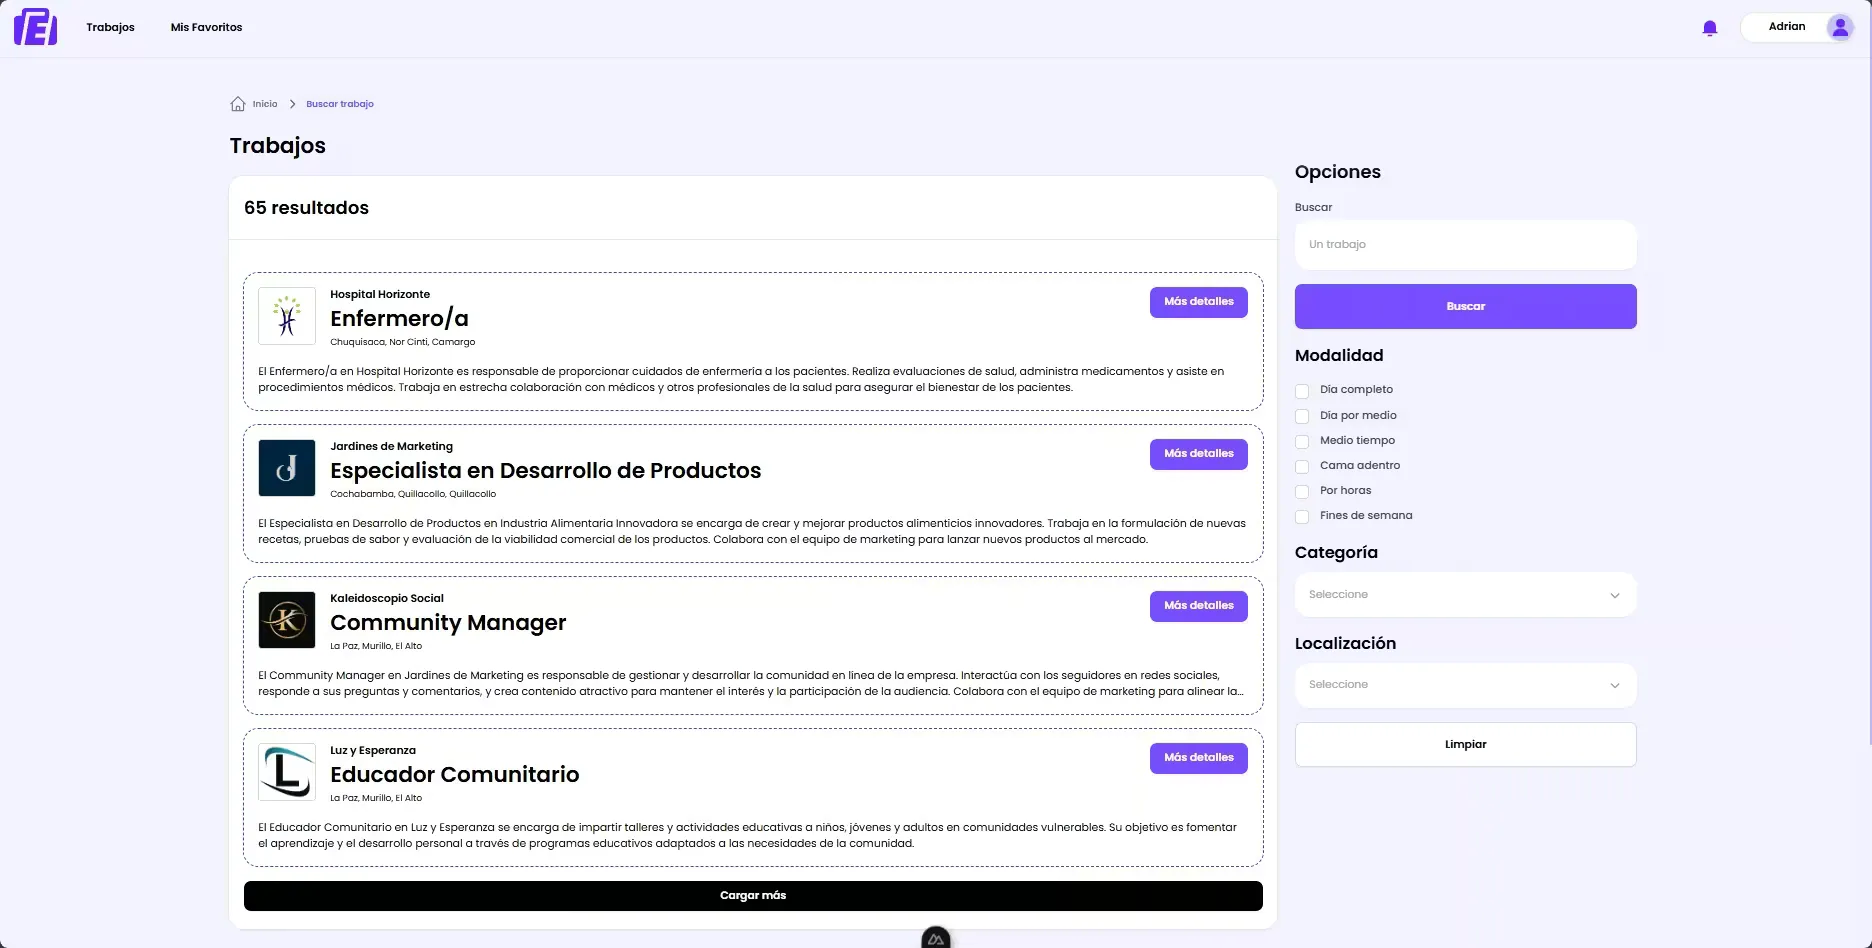This screenshot has width=1872, height=948.
Task: Switch to Mis Favoritos
Action: pyautogui.click(x=206, y=27)
